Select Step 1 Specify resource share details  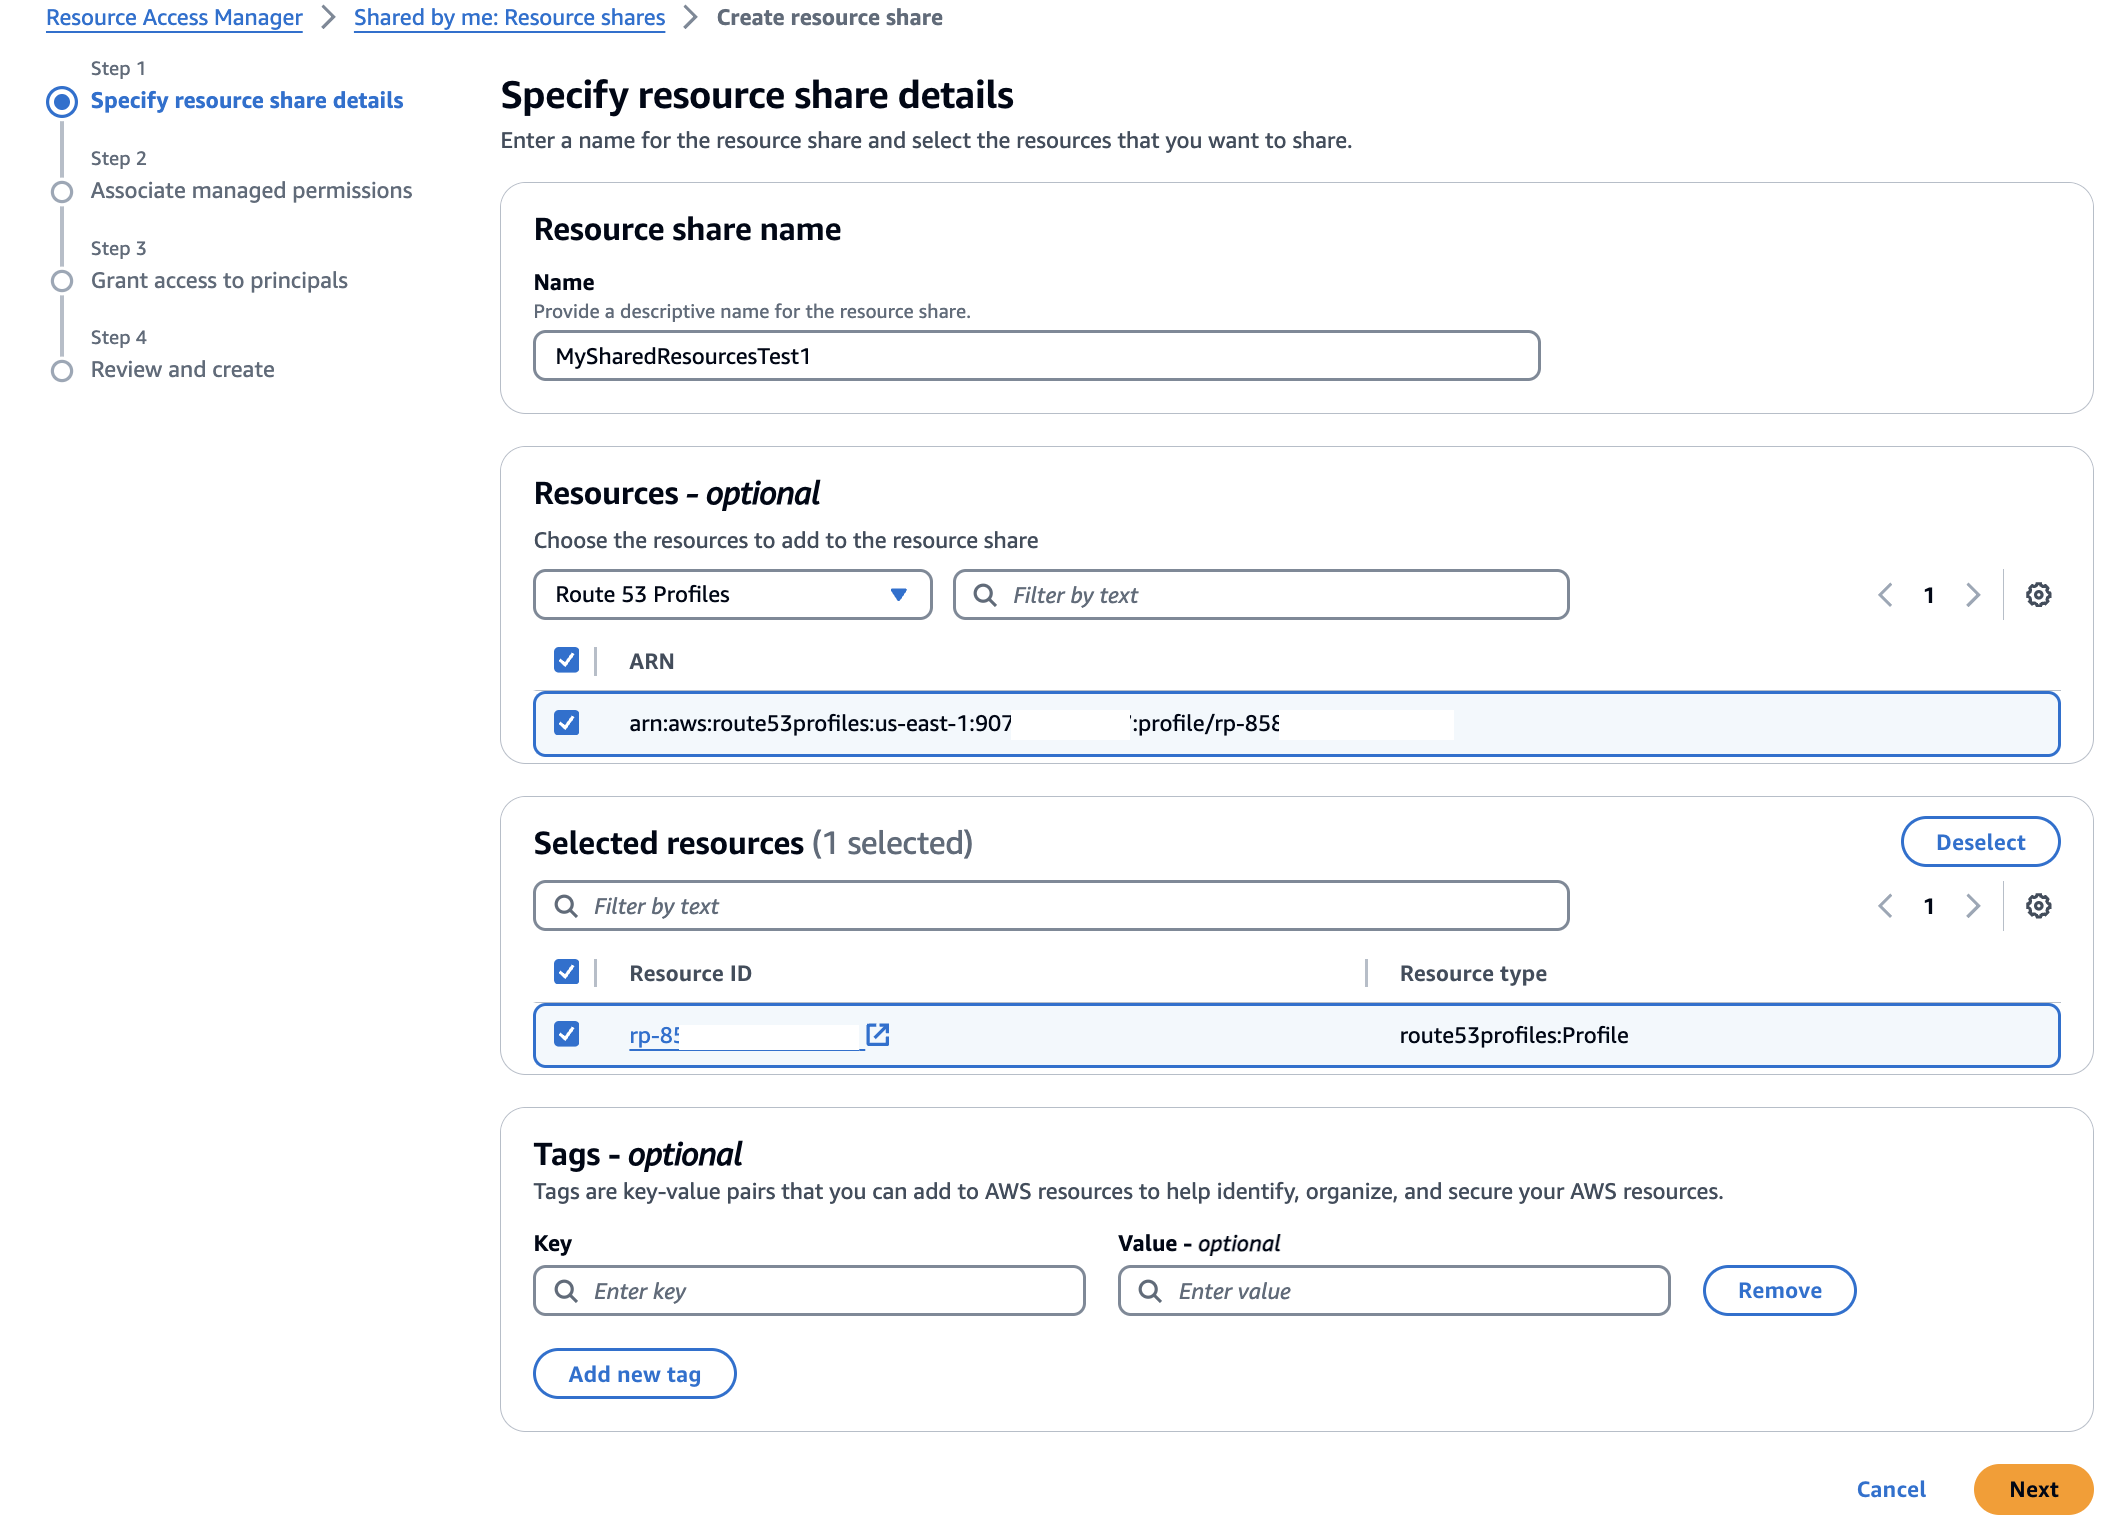pos(246,100)
